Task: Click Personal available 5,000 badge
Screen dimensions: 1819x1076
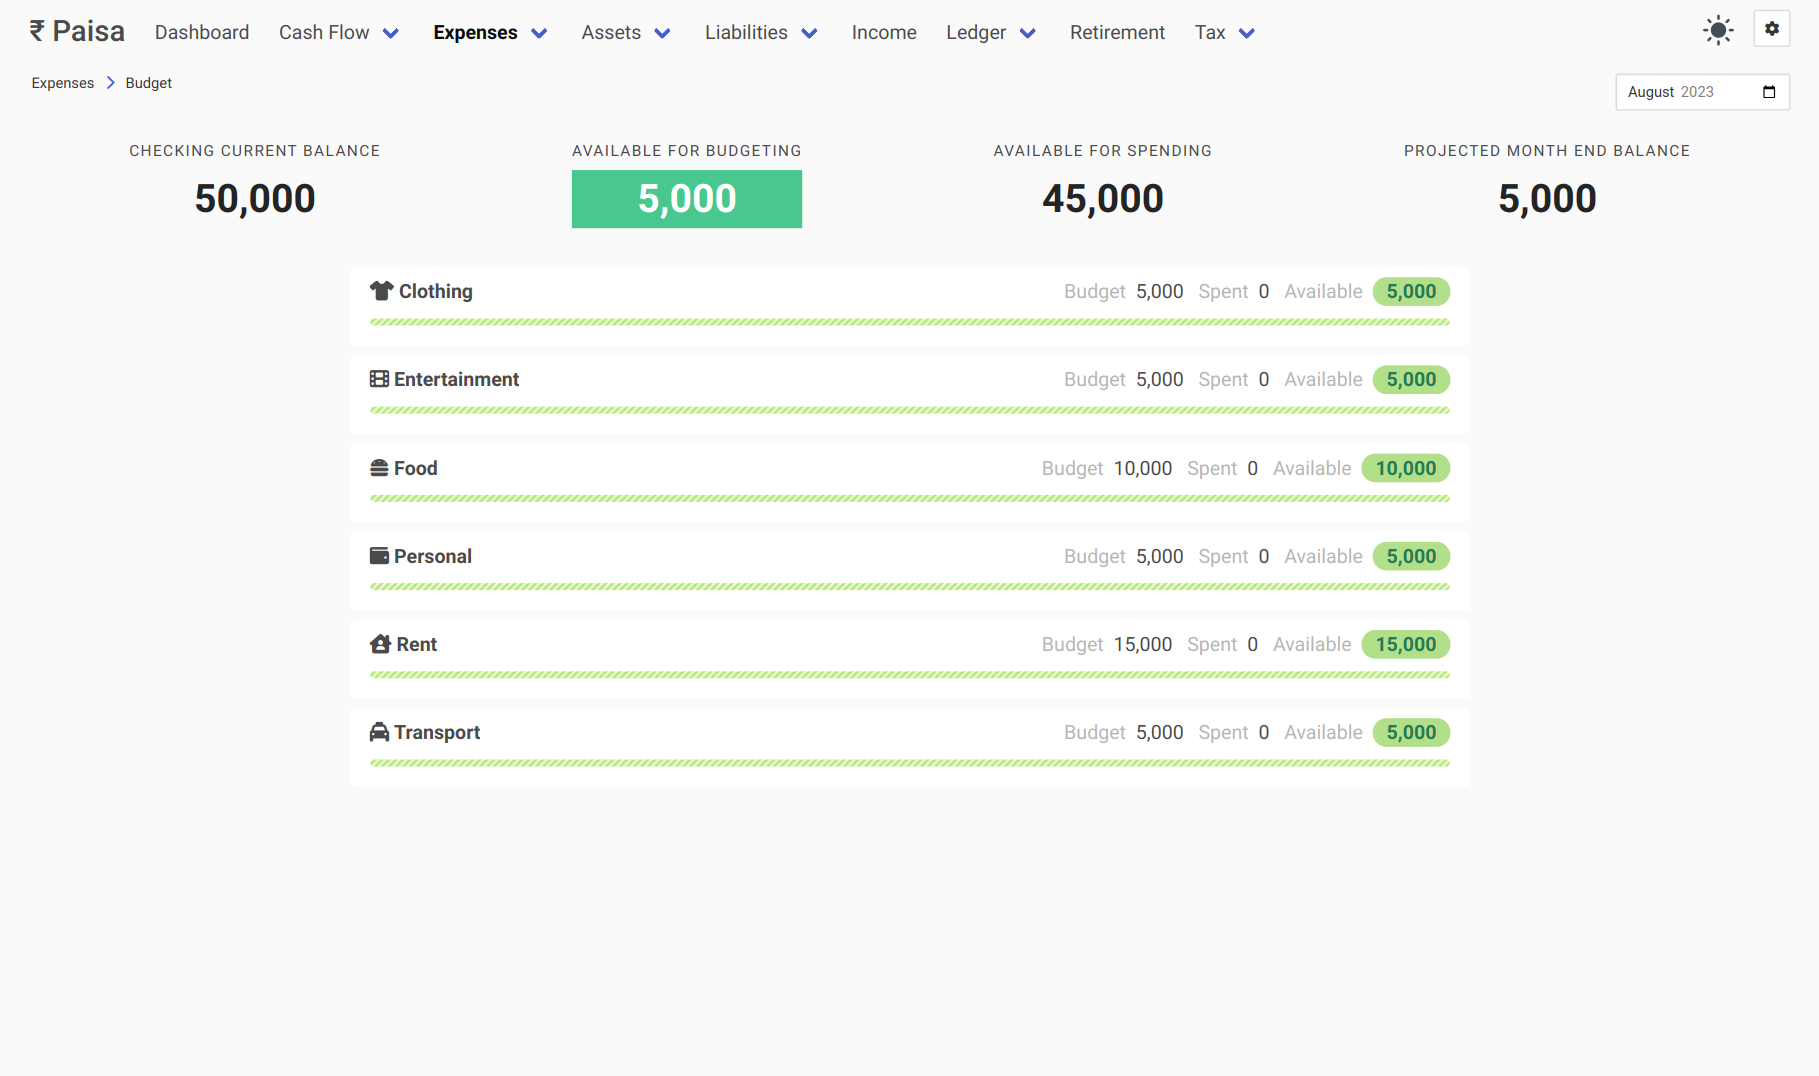Action: pyautogui.click(x=1411, y=556)
